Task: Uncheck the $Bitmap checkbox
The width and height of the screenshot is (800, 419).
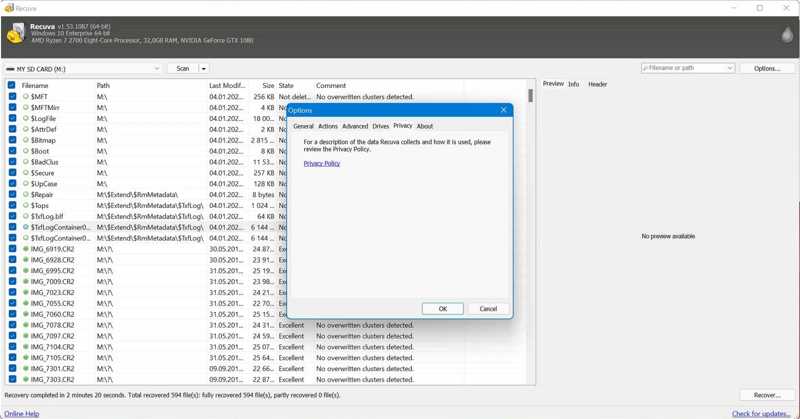Action: 12,140
